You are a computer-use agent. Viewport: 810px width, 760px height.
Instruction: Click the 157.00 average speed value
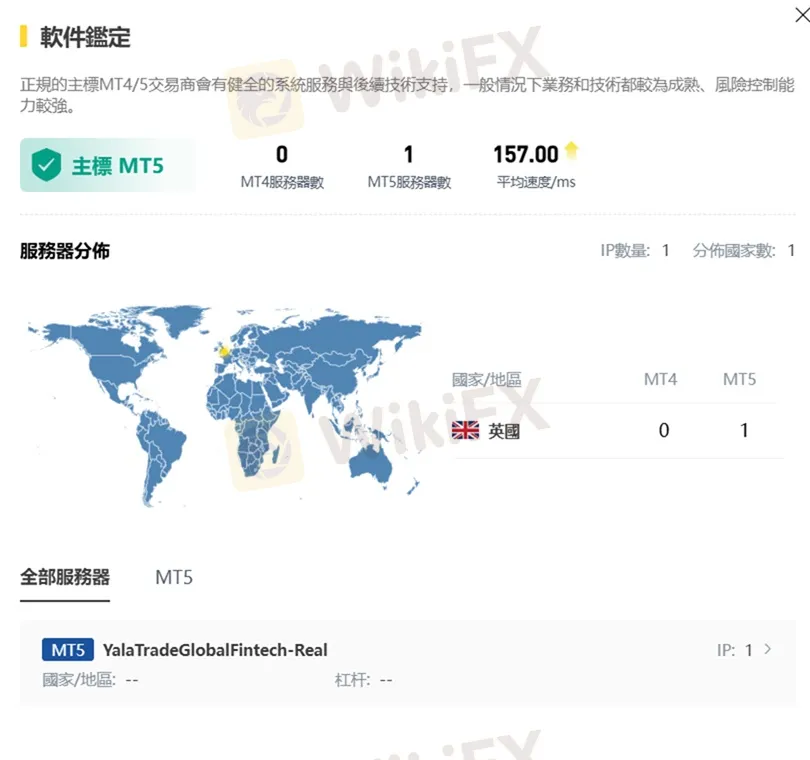[524, 154]
